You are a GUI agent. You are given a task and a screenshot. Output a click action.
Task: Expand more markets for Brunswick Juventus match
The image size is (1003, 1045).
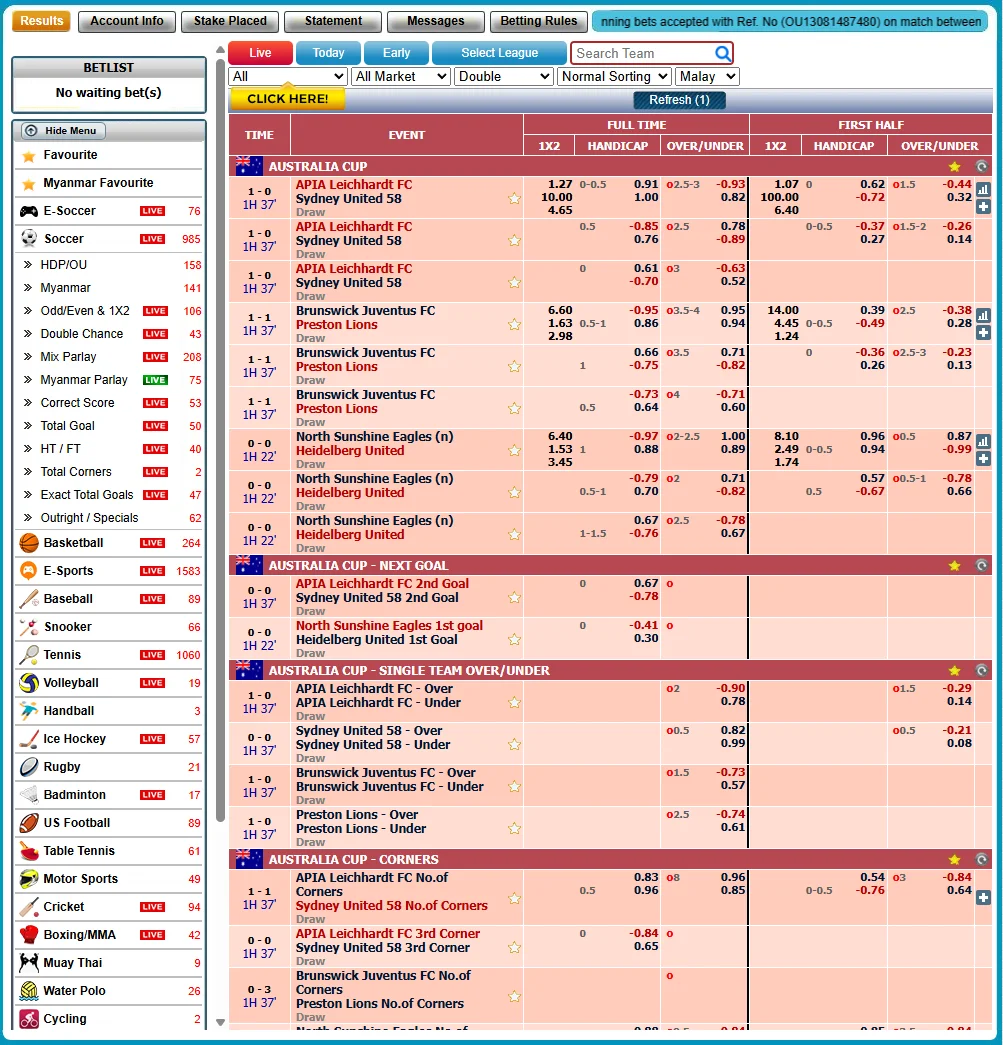coord(983,333)
